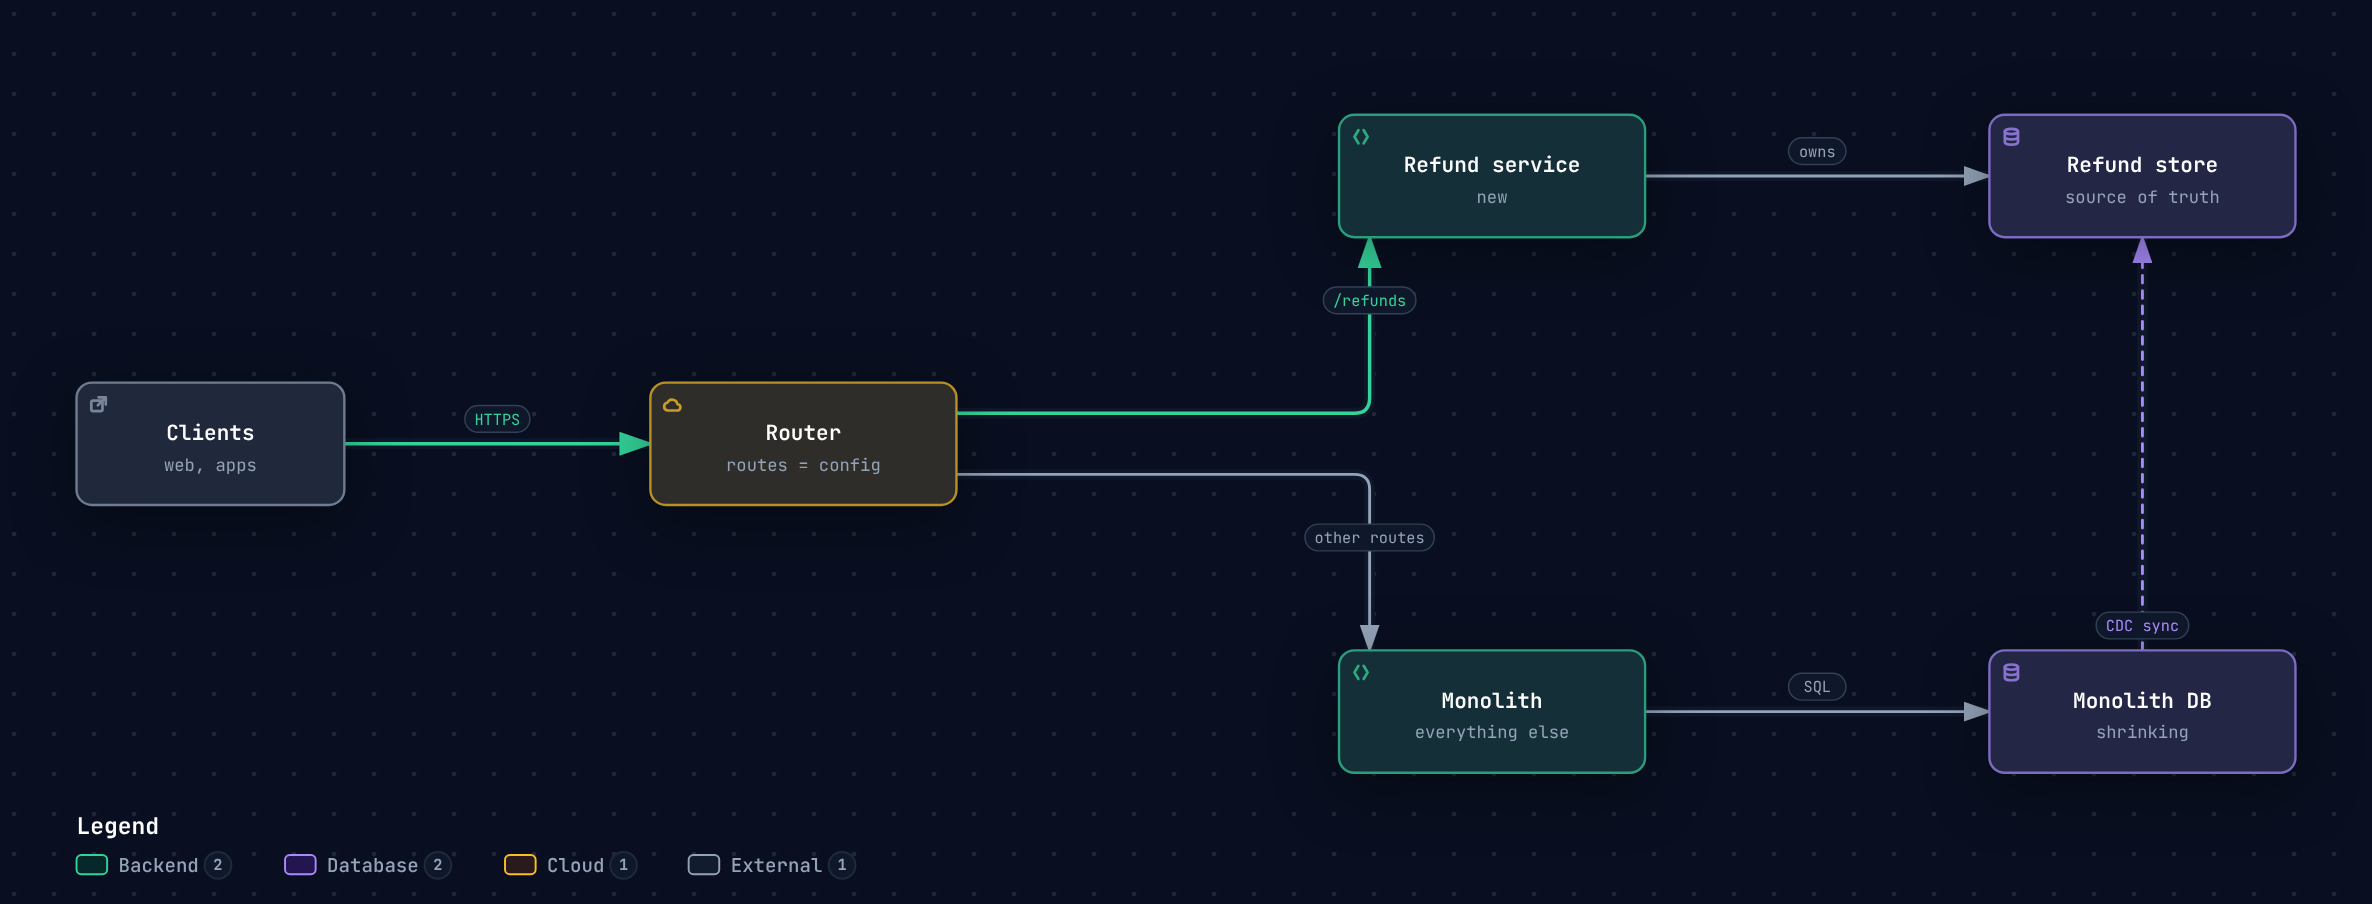This screenshot has height=904, width=2372.
Task: Click the other routes edge label
Action: pos(1369,538)
